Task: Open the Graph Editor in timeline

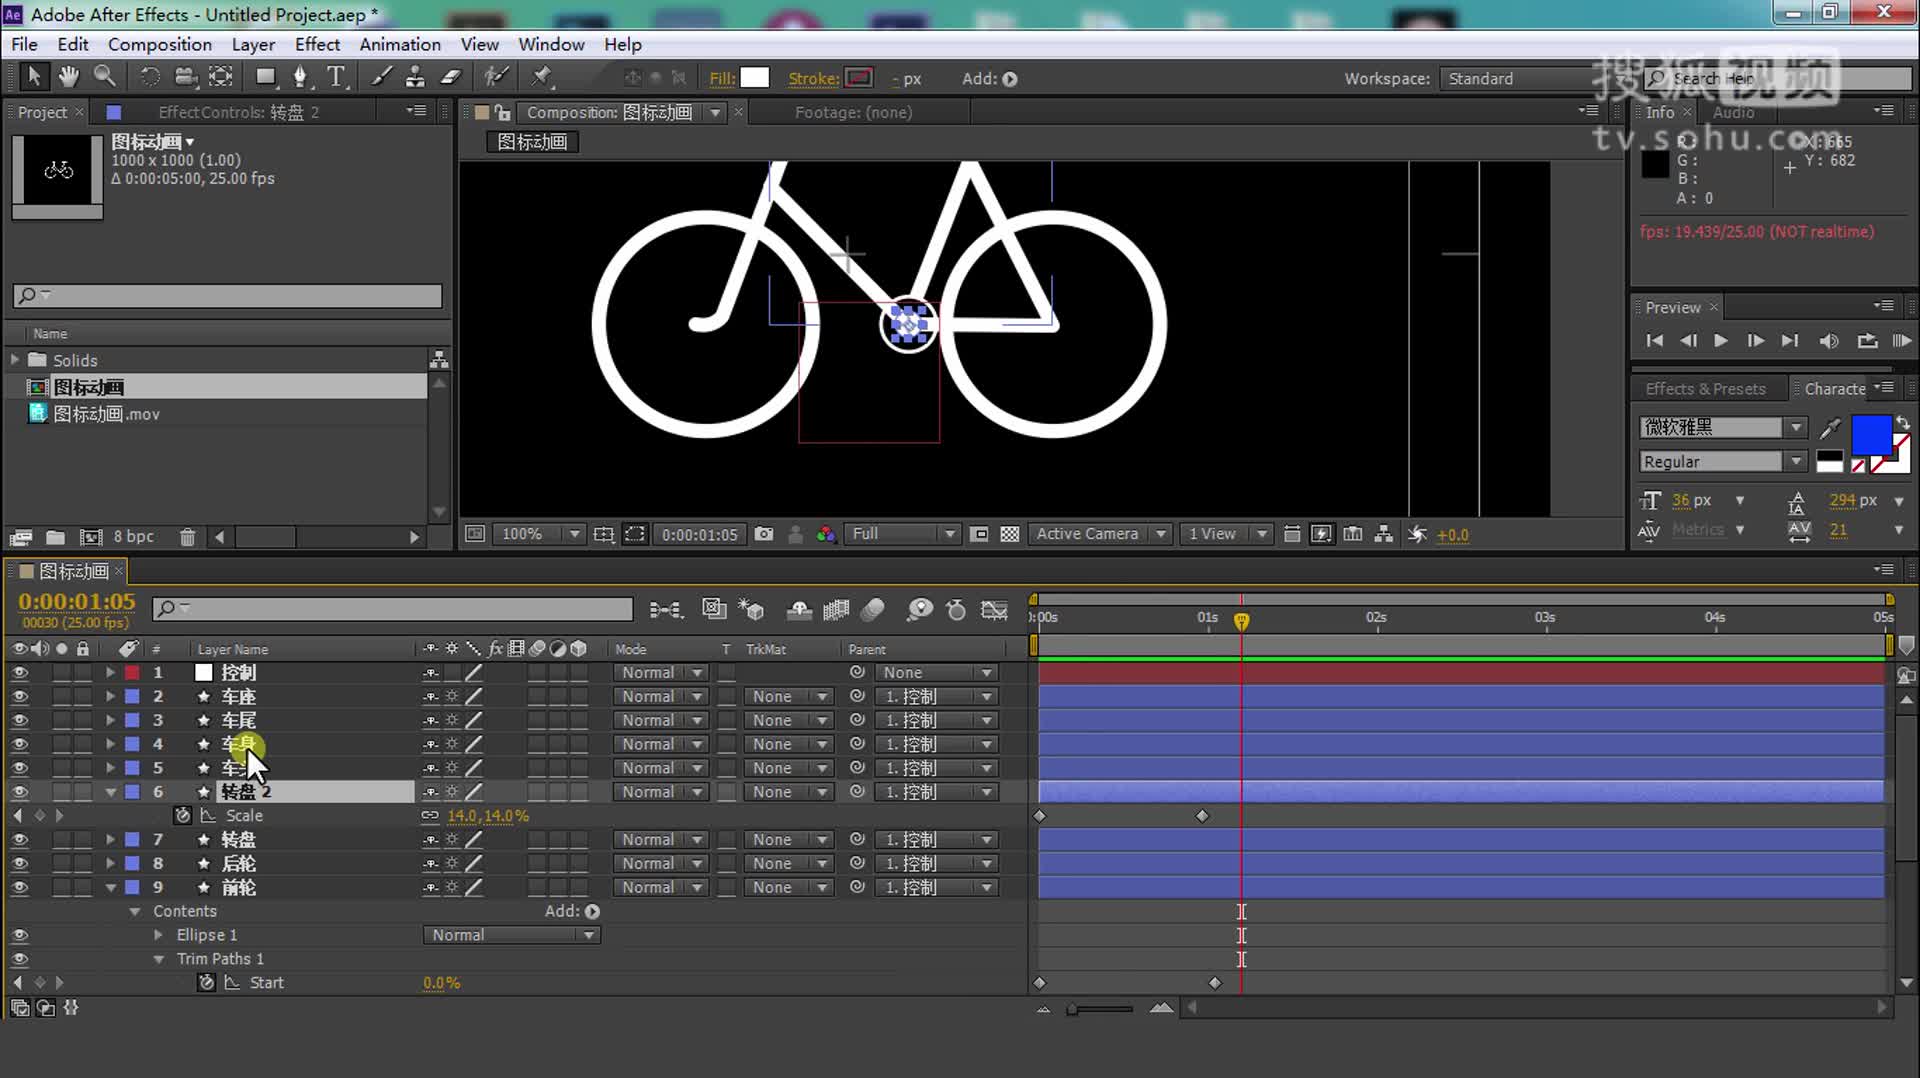Action: tap(994, 609)
